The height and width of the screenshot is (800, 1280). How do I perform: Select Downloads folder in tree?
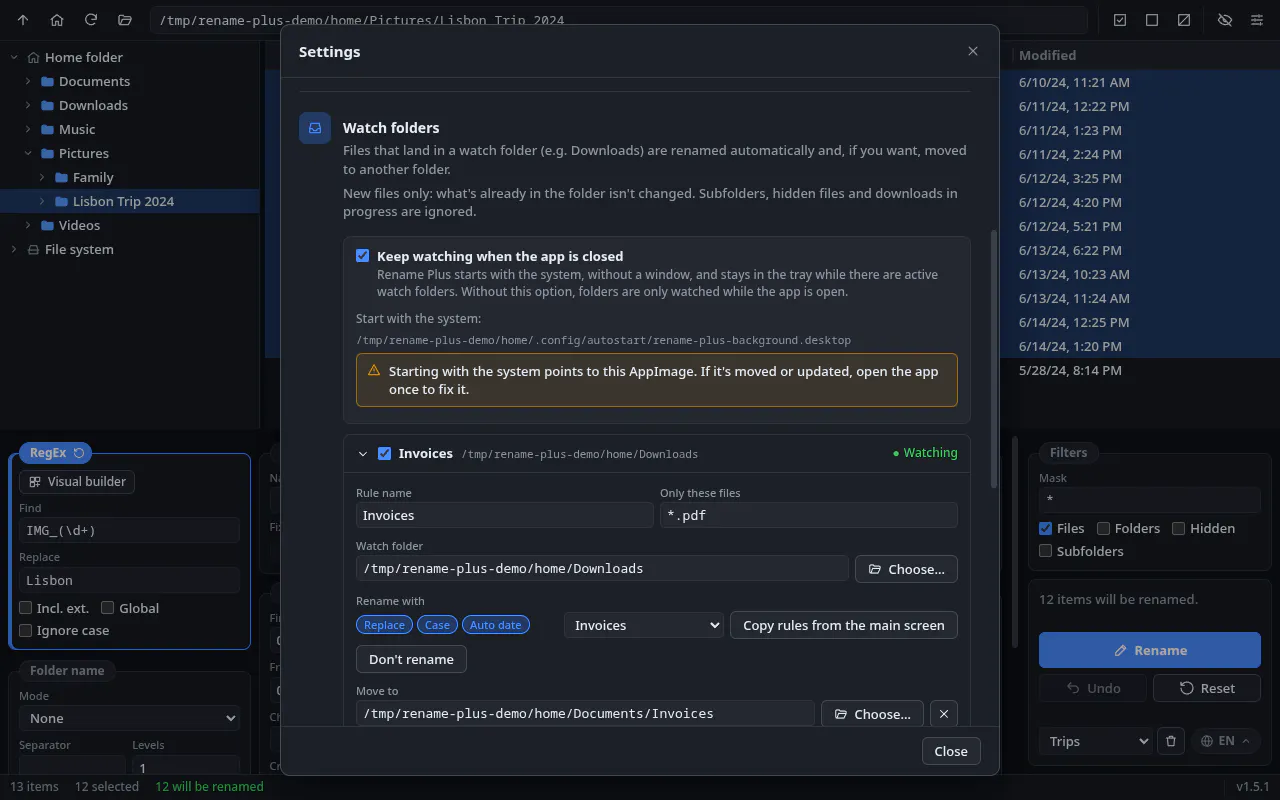[93, 105]
